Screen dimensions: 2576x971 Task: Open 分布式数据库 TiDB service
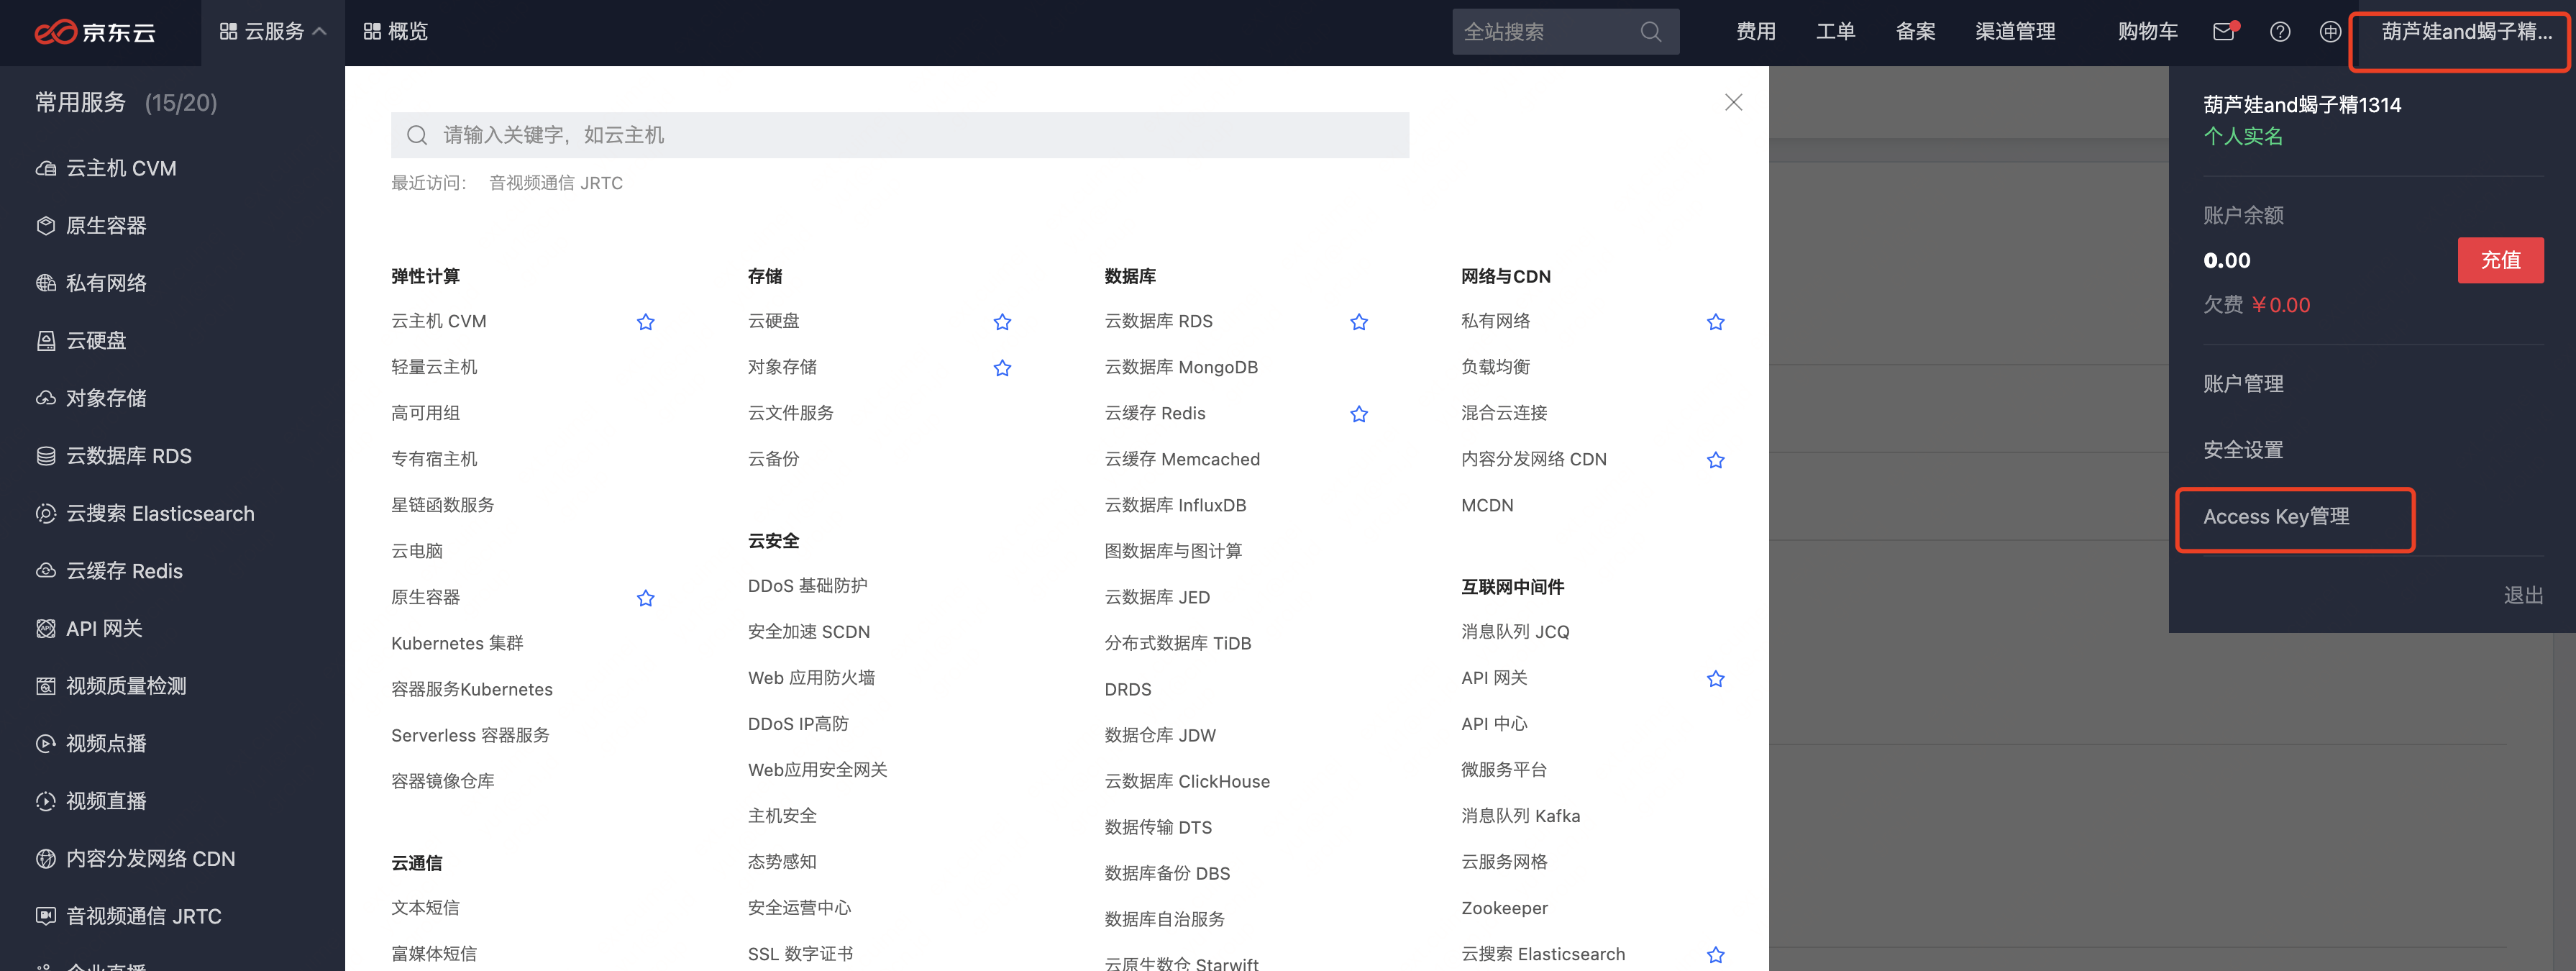coord(1177,643)
